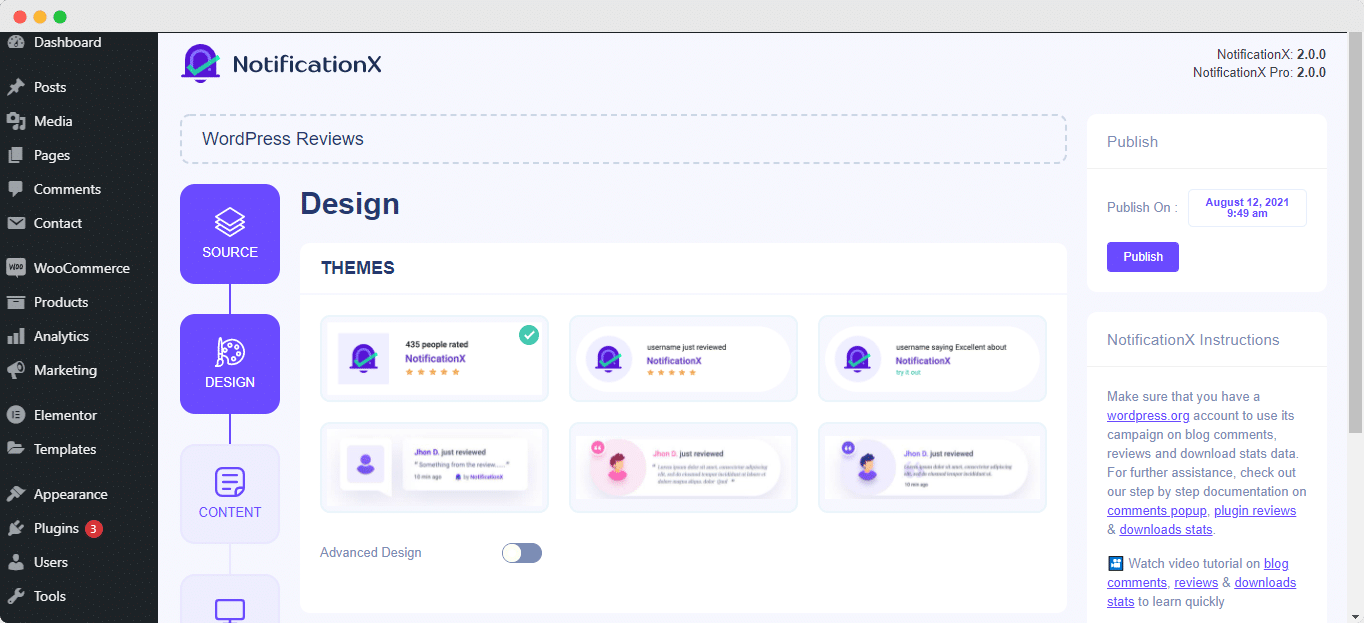Click the 'Advanced Design' label

click(371, 553)
